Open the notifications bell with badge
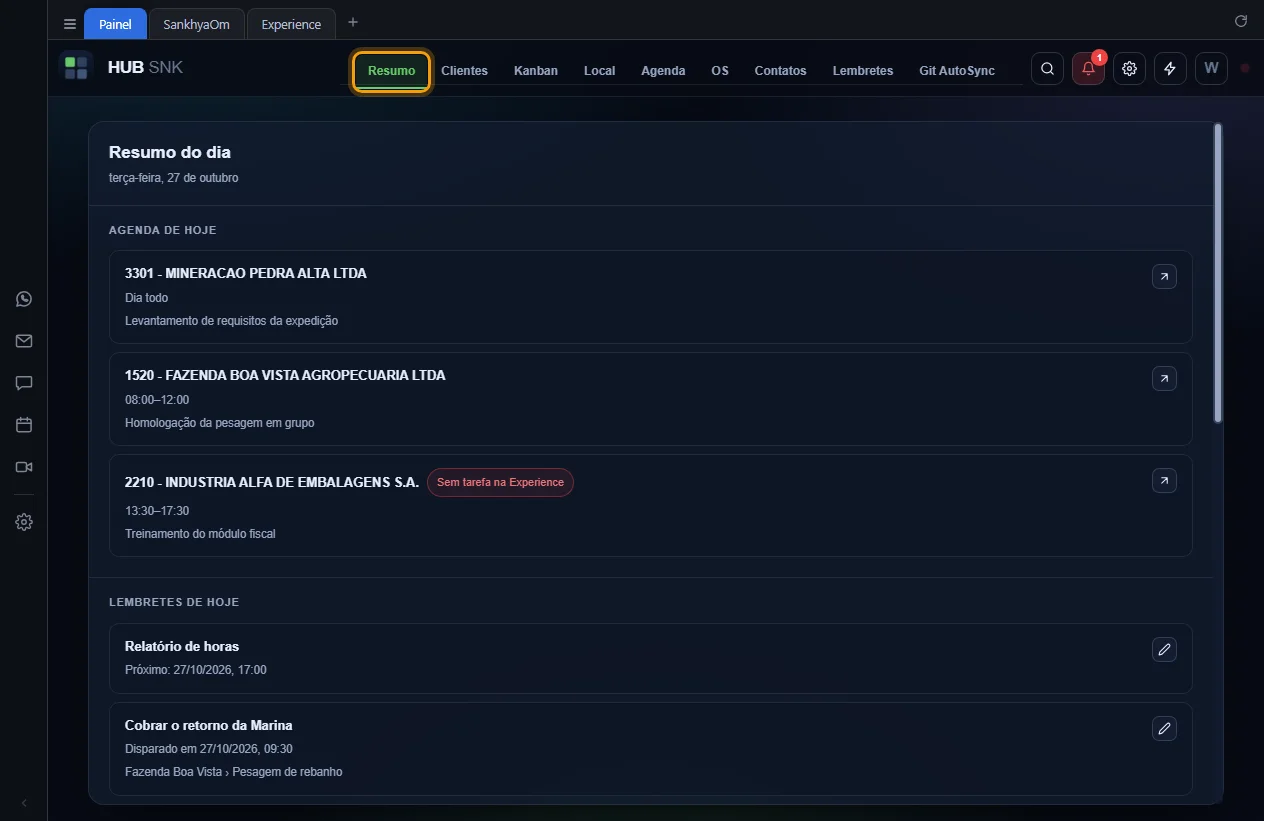 click(x=1089, y=68)
